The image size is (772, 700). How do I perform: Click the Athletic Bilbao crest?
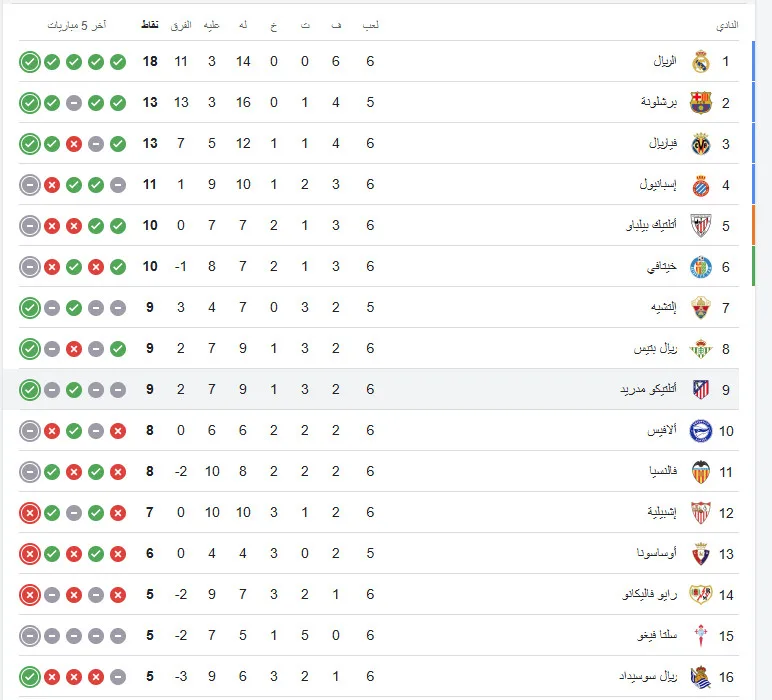pos(700,226)
